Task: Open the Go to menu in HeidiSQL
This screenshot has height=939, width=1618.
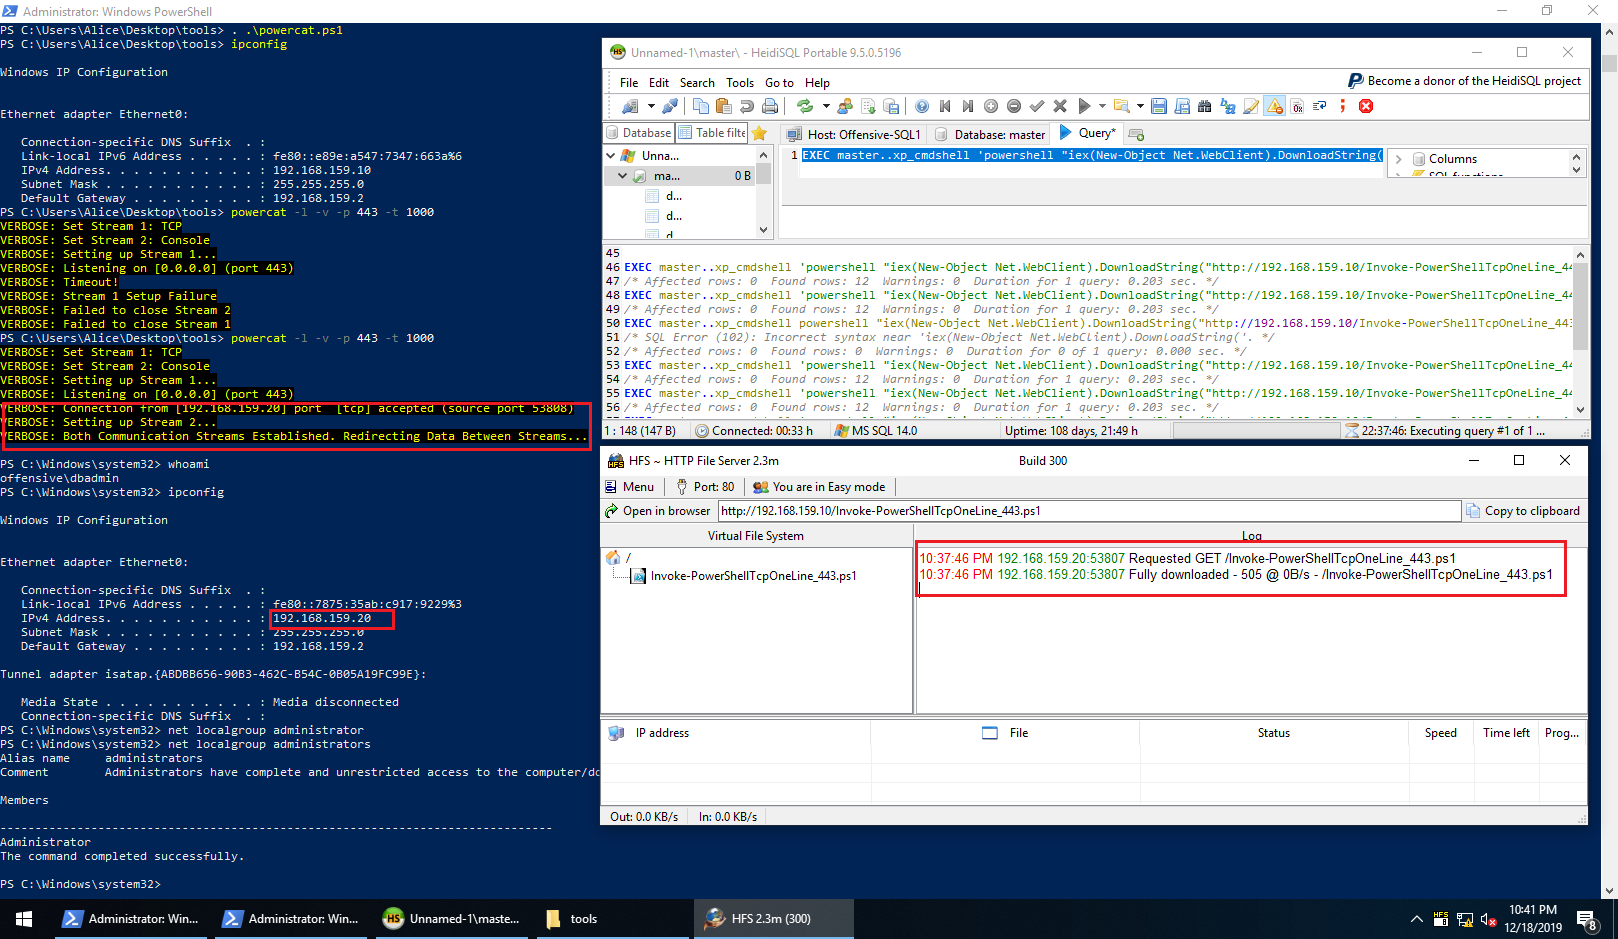Action: click(779, 82)
